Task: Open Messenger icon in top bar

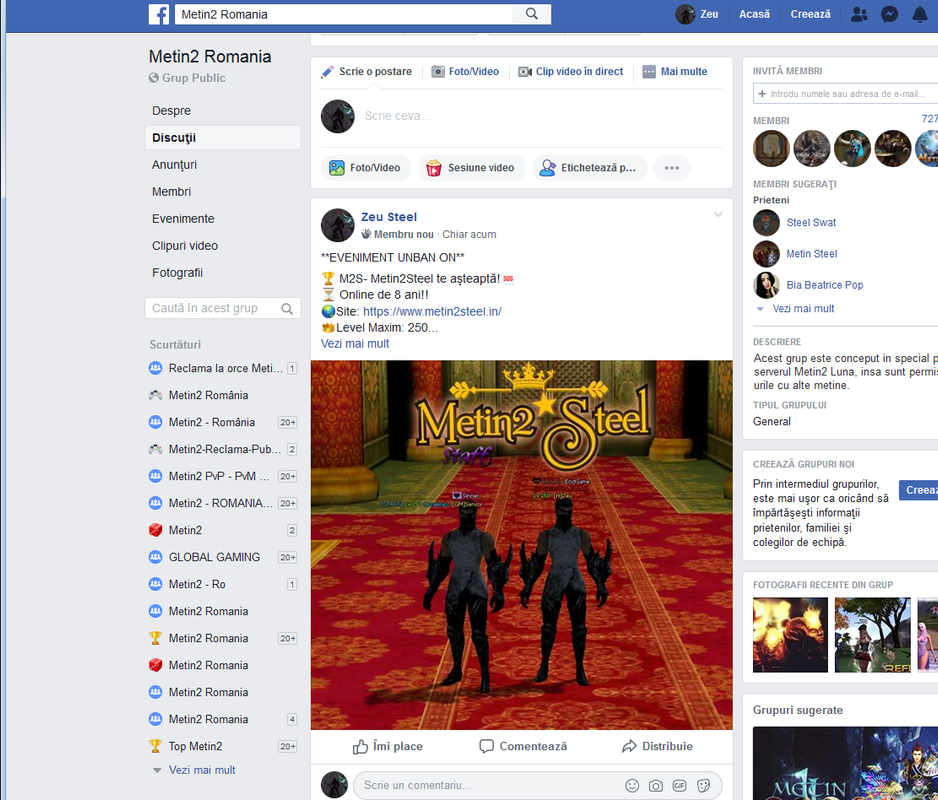Action: [890, 14]
